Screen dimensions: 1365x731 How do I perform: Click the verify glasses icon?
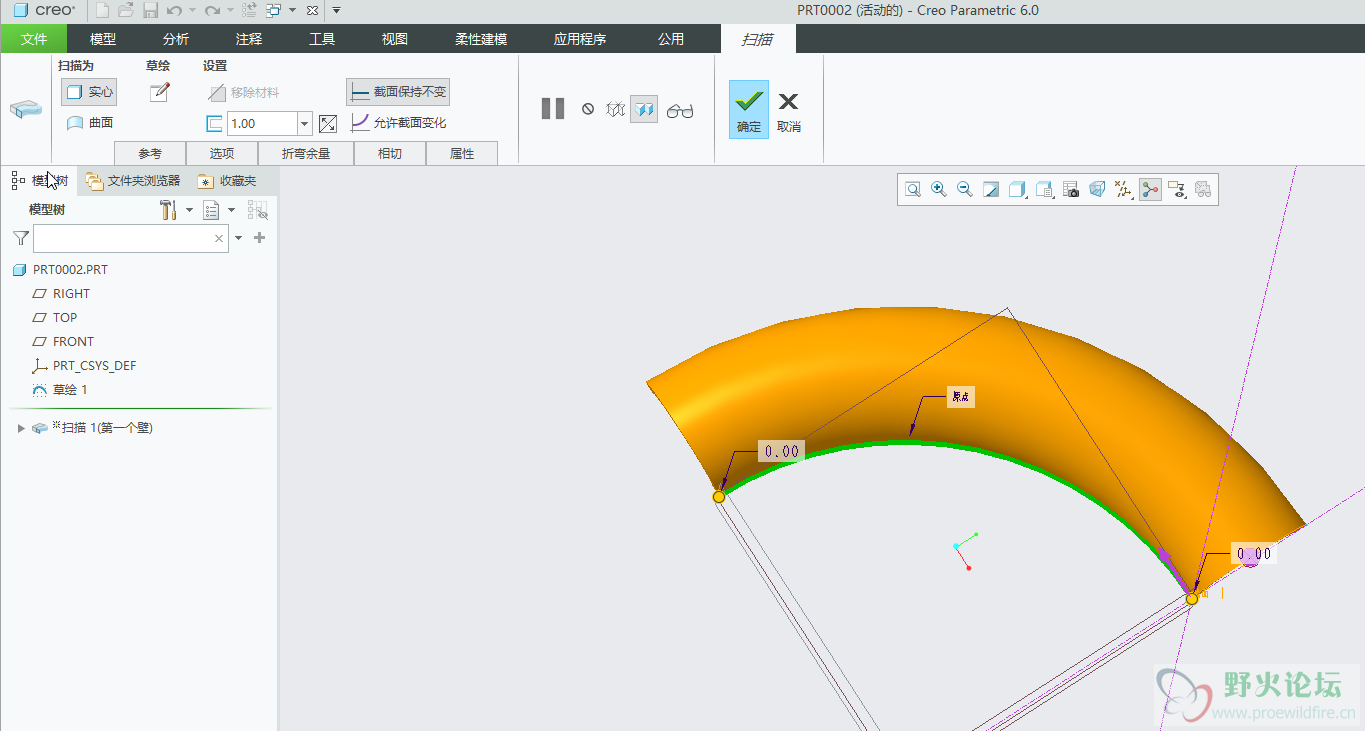pos(680,110)
